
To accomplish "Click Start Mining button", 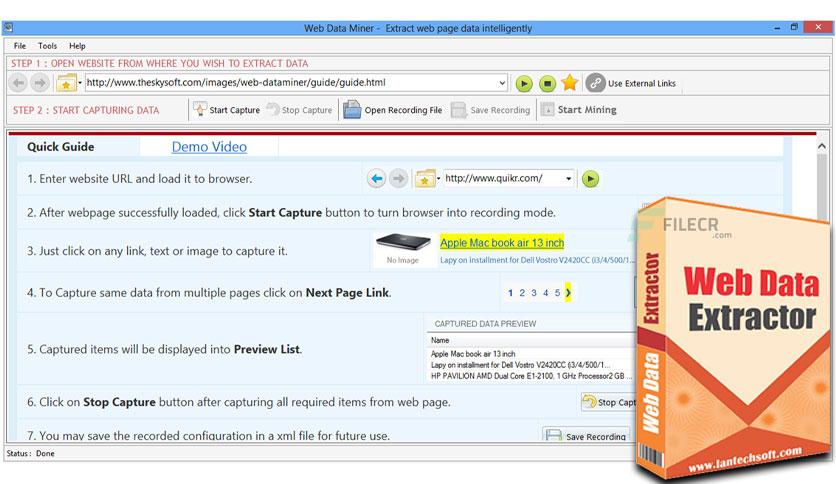I will (578, 110).
